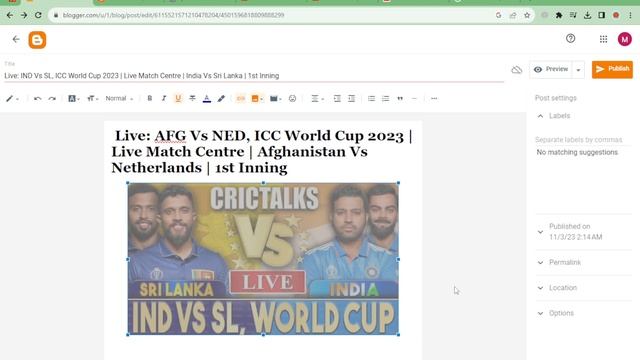This screenshot has height=360, width=640.
Task: Open the text alignment dropdown
Action: click(x=317, y=98)
